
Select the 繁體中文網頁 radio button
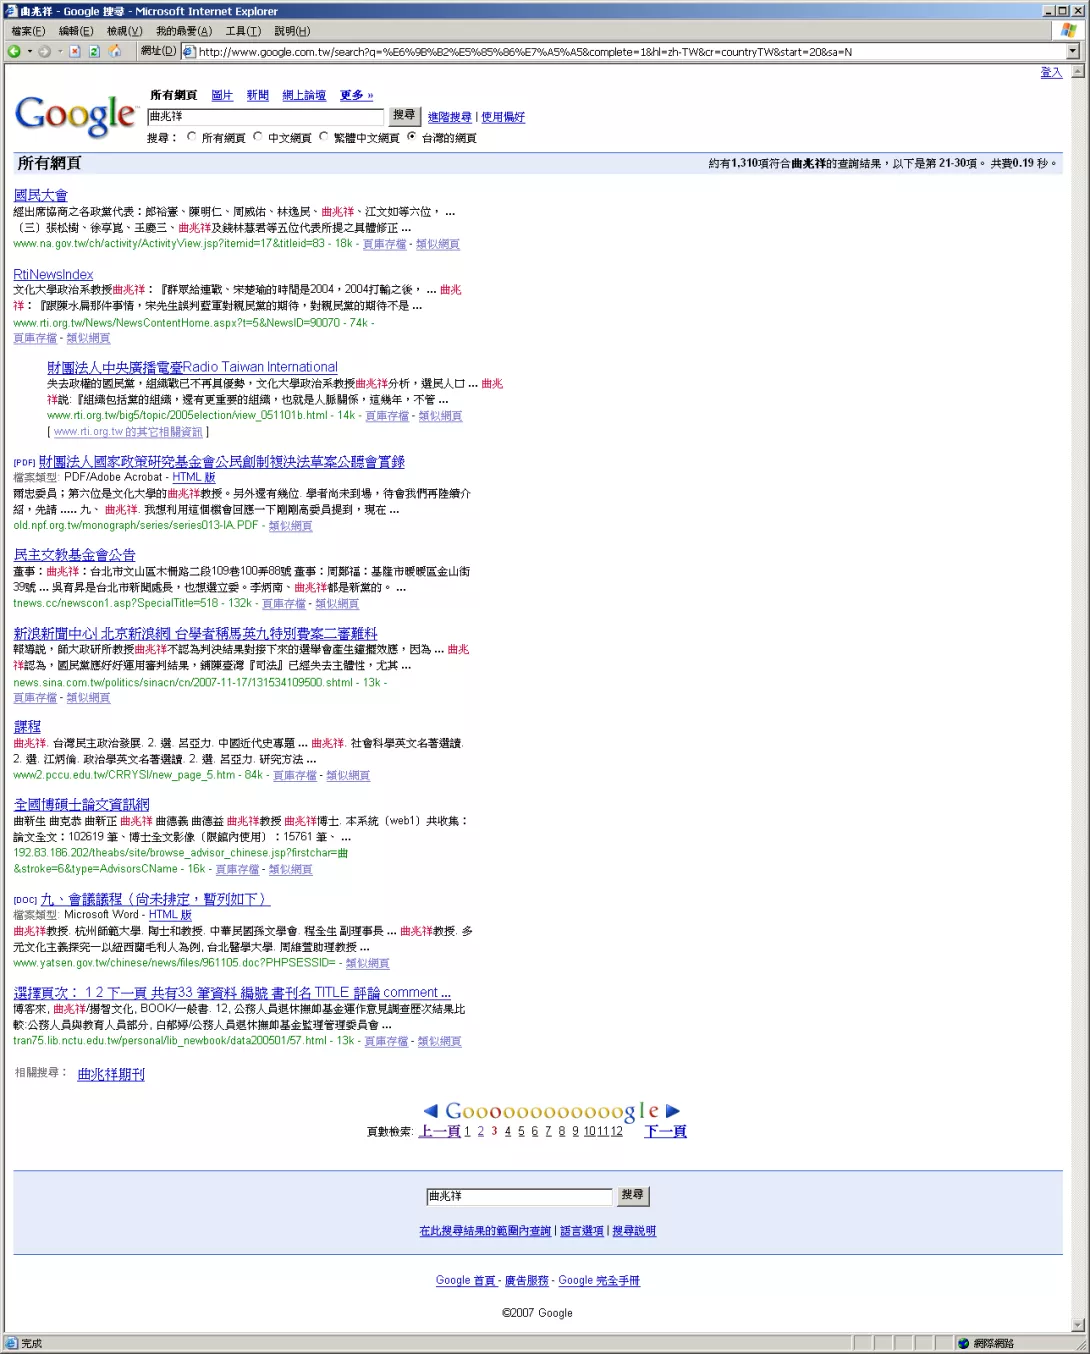tap(324, 137)
